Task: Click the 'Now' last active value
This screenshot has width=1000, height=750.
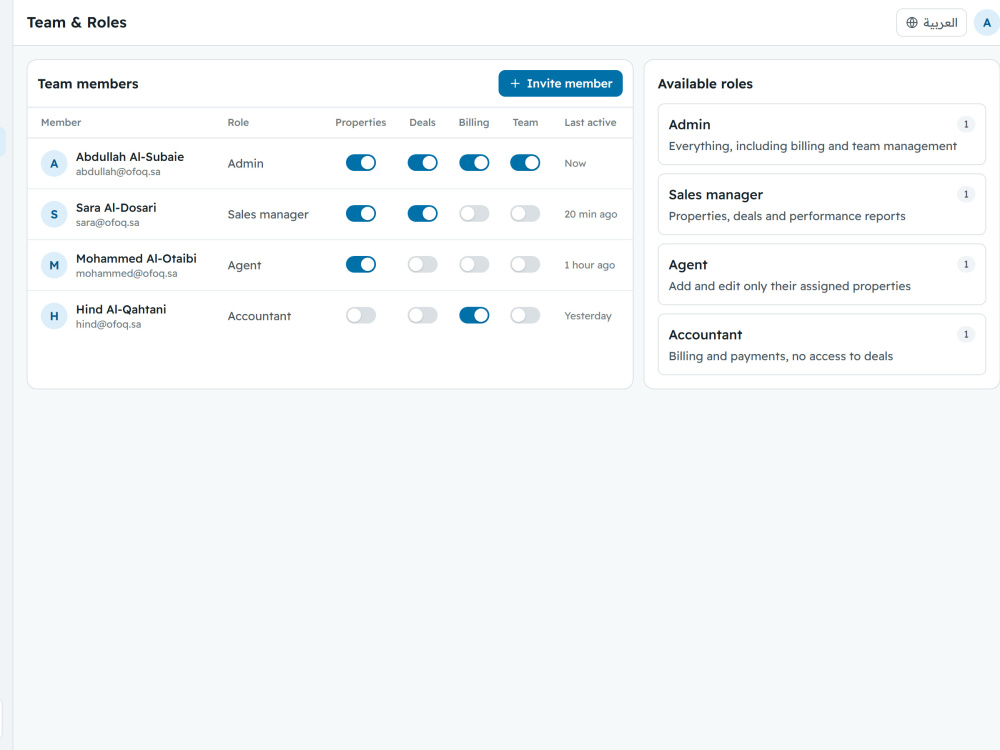Action: [x=575, y=163]
